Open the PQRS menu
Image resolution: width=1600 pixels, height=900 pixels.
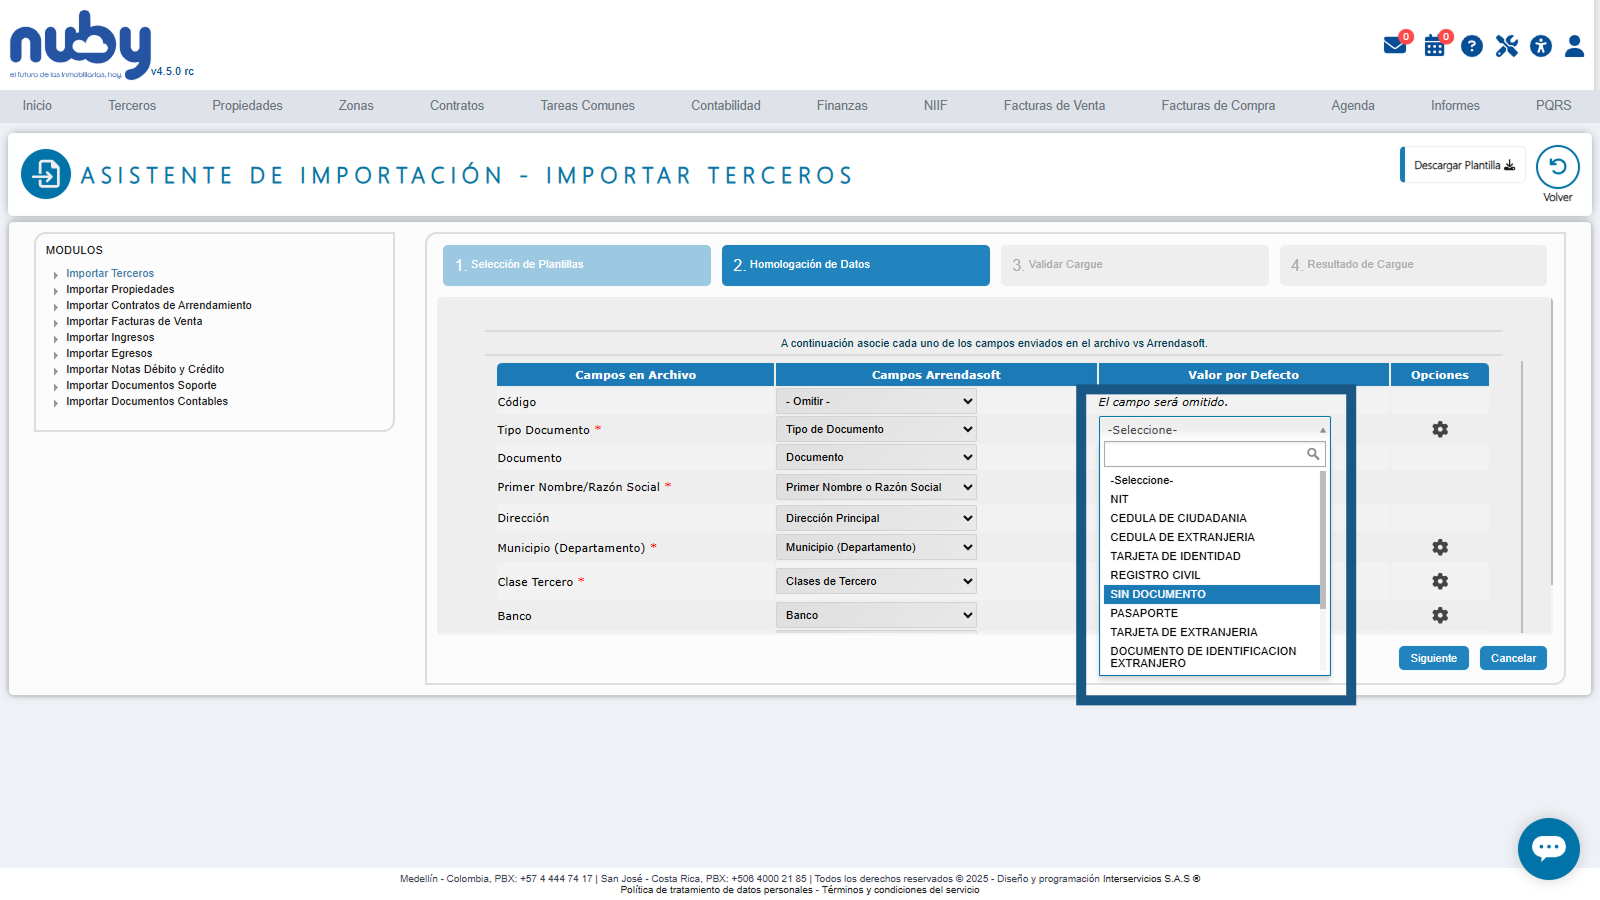[1553, 105]
